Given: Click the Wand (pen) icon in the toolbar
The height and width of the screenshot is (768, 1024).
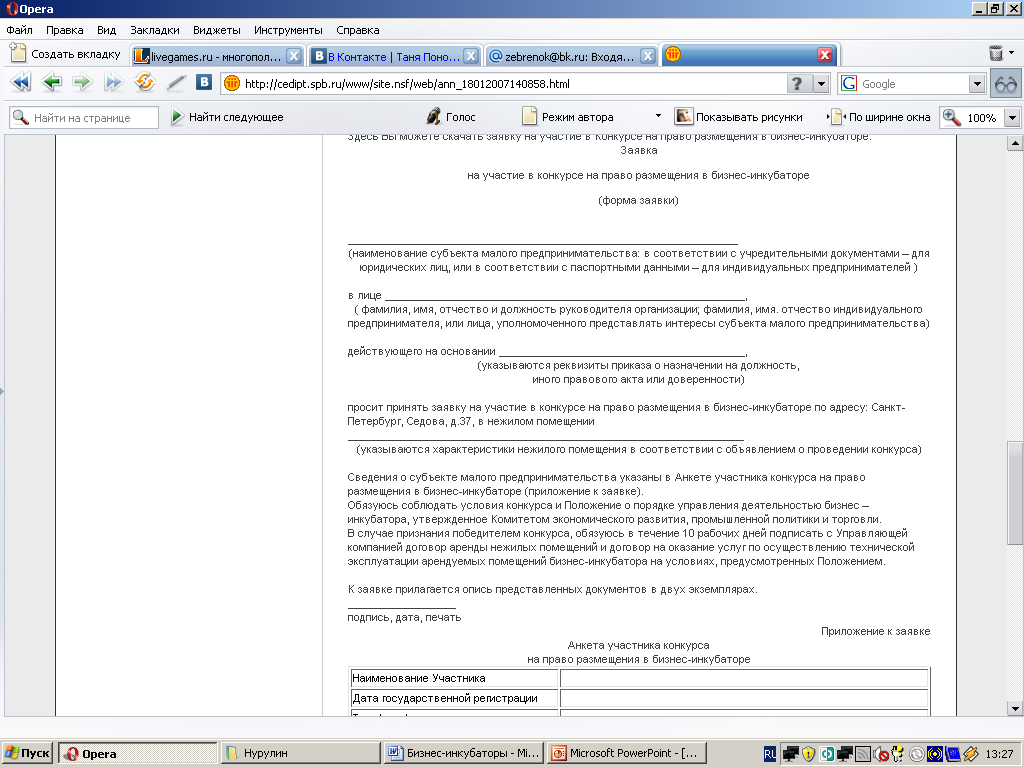Looking at the screenshot, I should click(176, 82).
